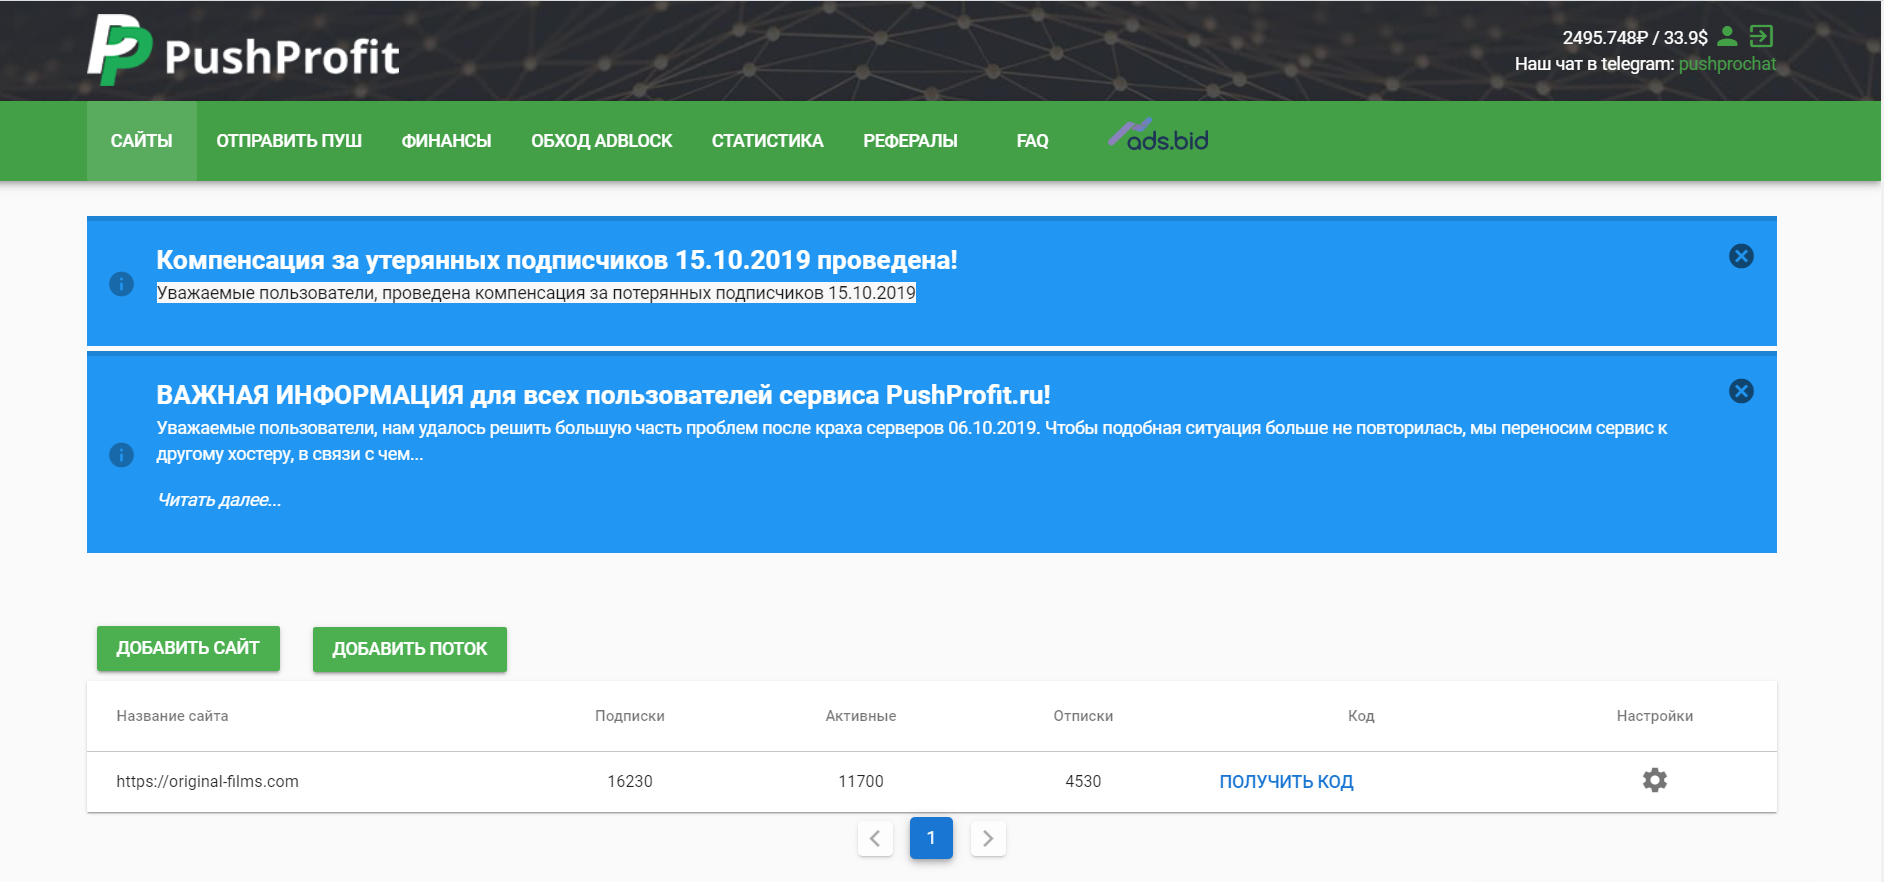Click ПОЛУЧИТЬ КОД for original-films.com
This screenshot has height=882, width=1884.
click(1286, 782)
